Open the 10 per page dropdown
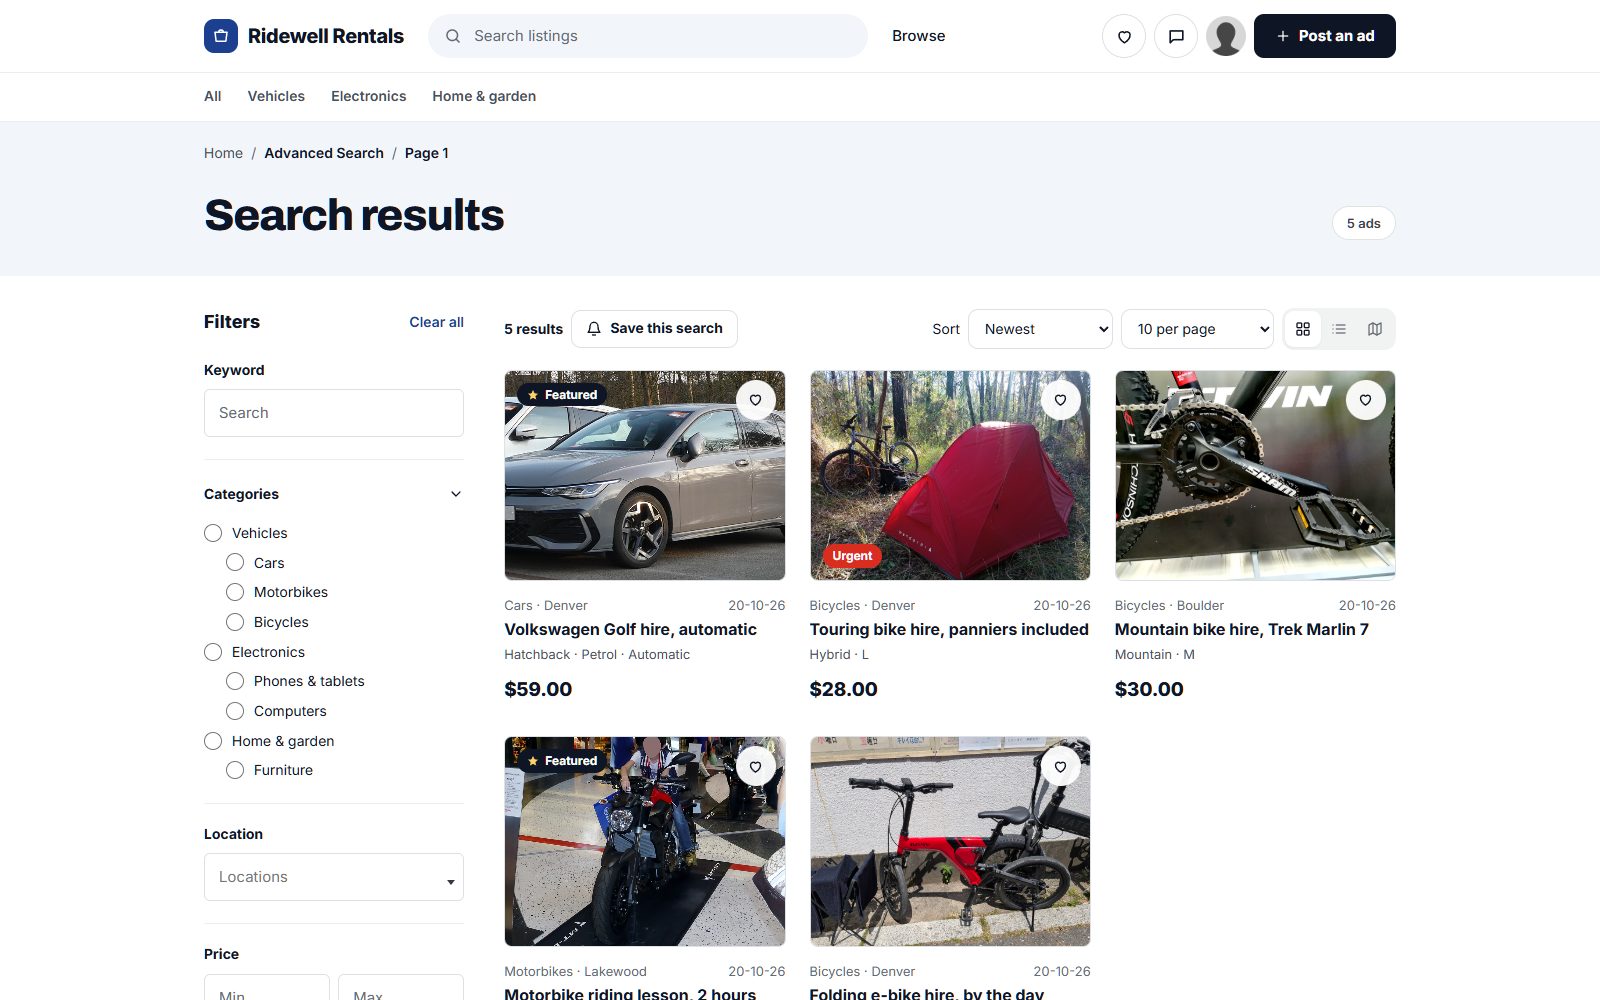The width and height of the screenshot is (1600, 1000). coord(1197,329)
